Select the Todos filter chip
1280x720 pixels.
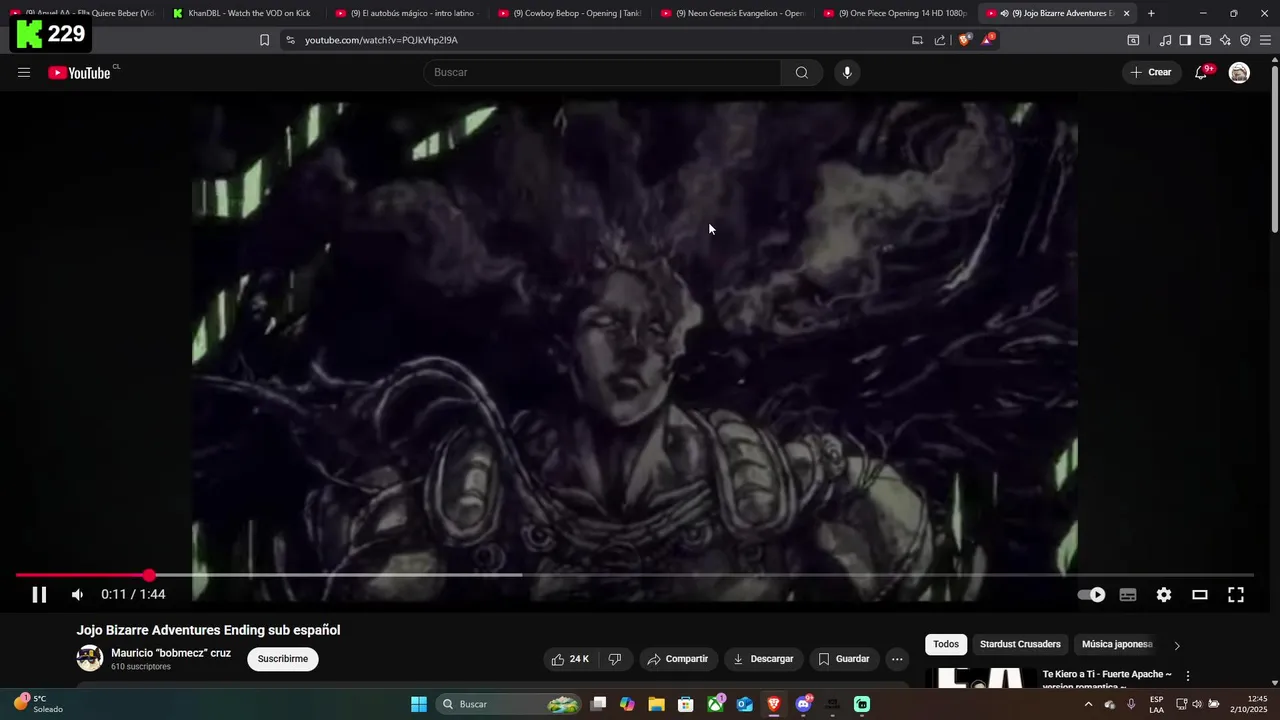click(x=946, y=644)
